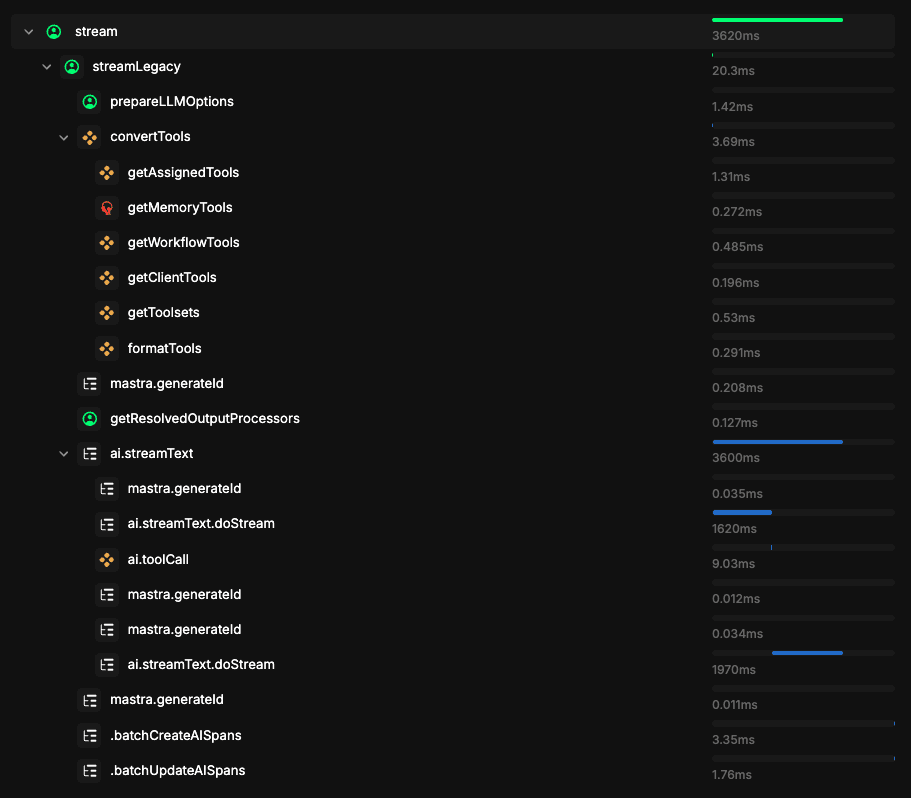
Task: Click the span icon beside .batchCreateAISpans
Action: [90, 736]
